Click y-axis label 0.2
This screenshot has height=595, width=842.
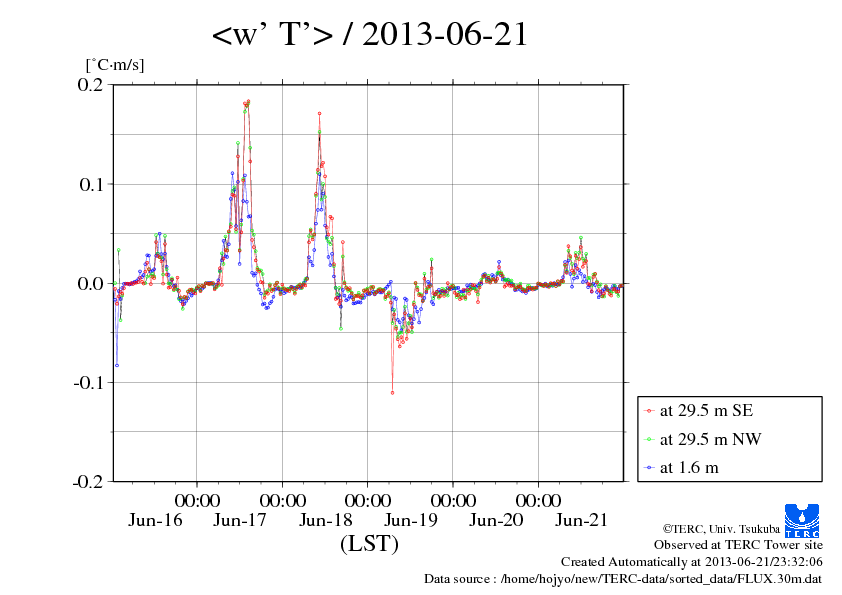(90, 85)
